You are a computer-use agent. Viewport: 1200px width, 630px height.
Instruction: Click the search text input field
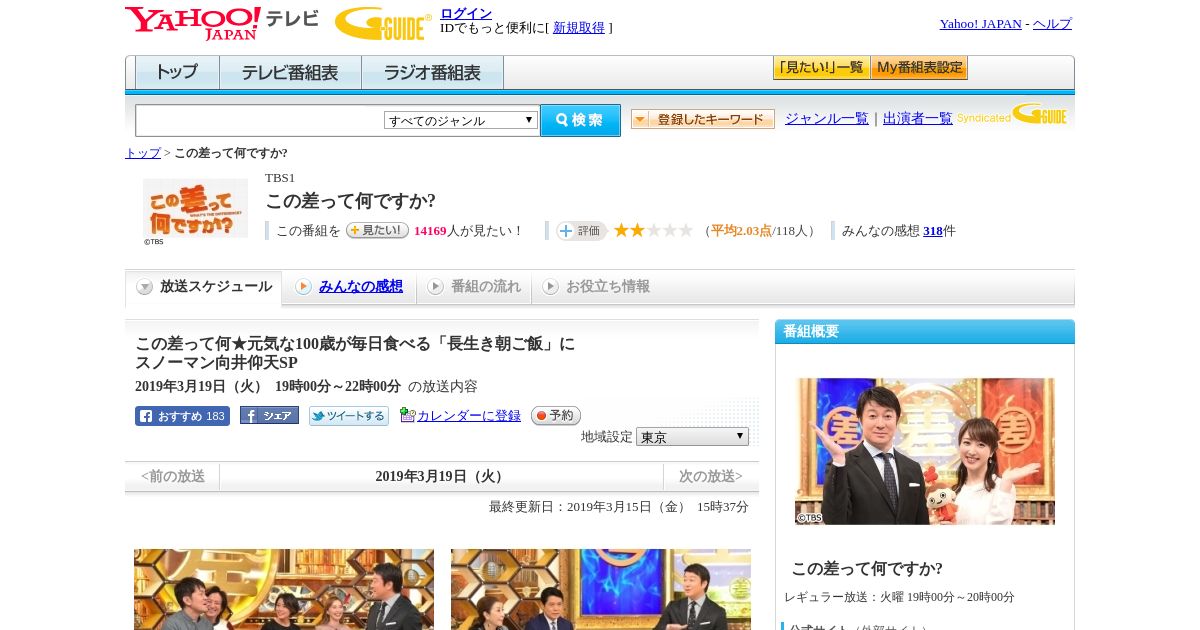tap(260, 120)
